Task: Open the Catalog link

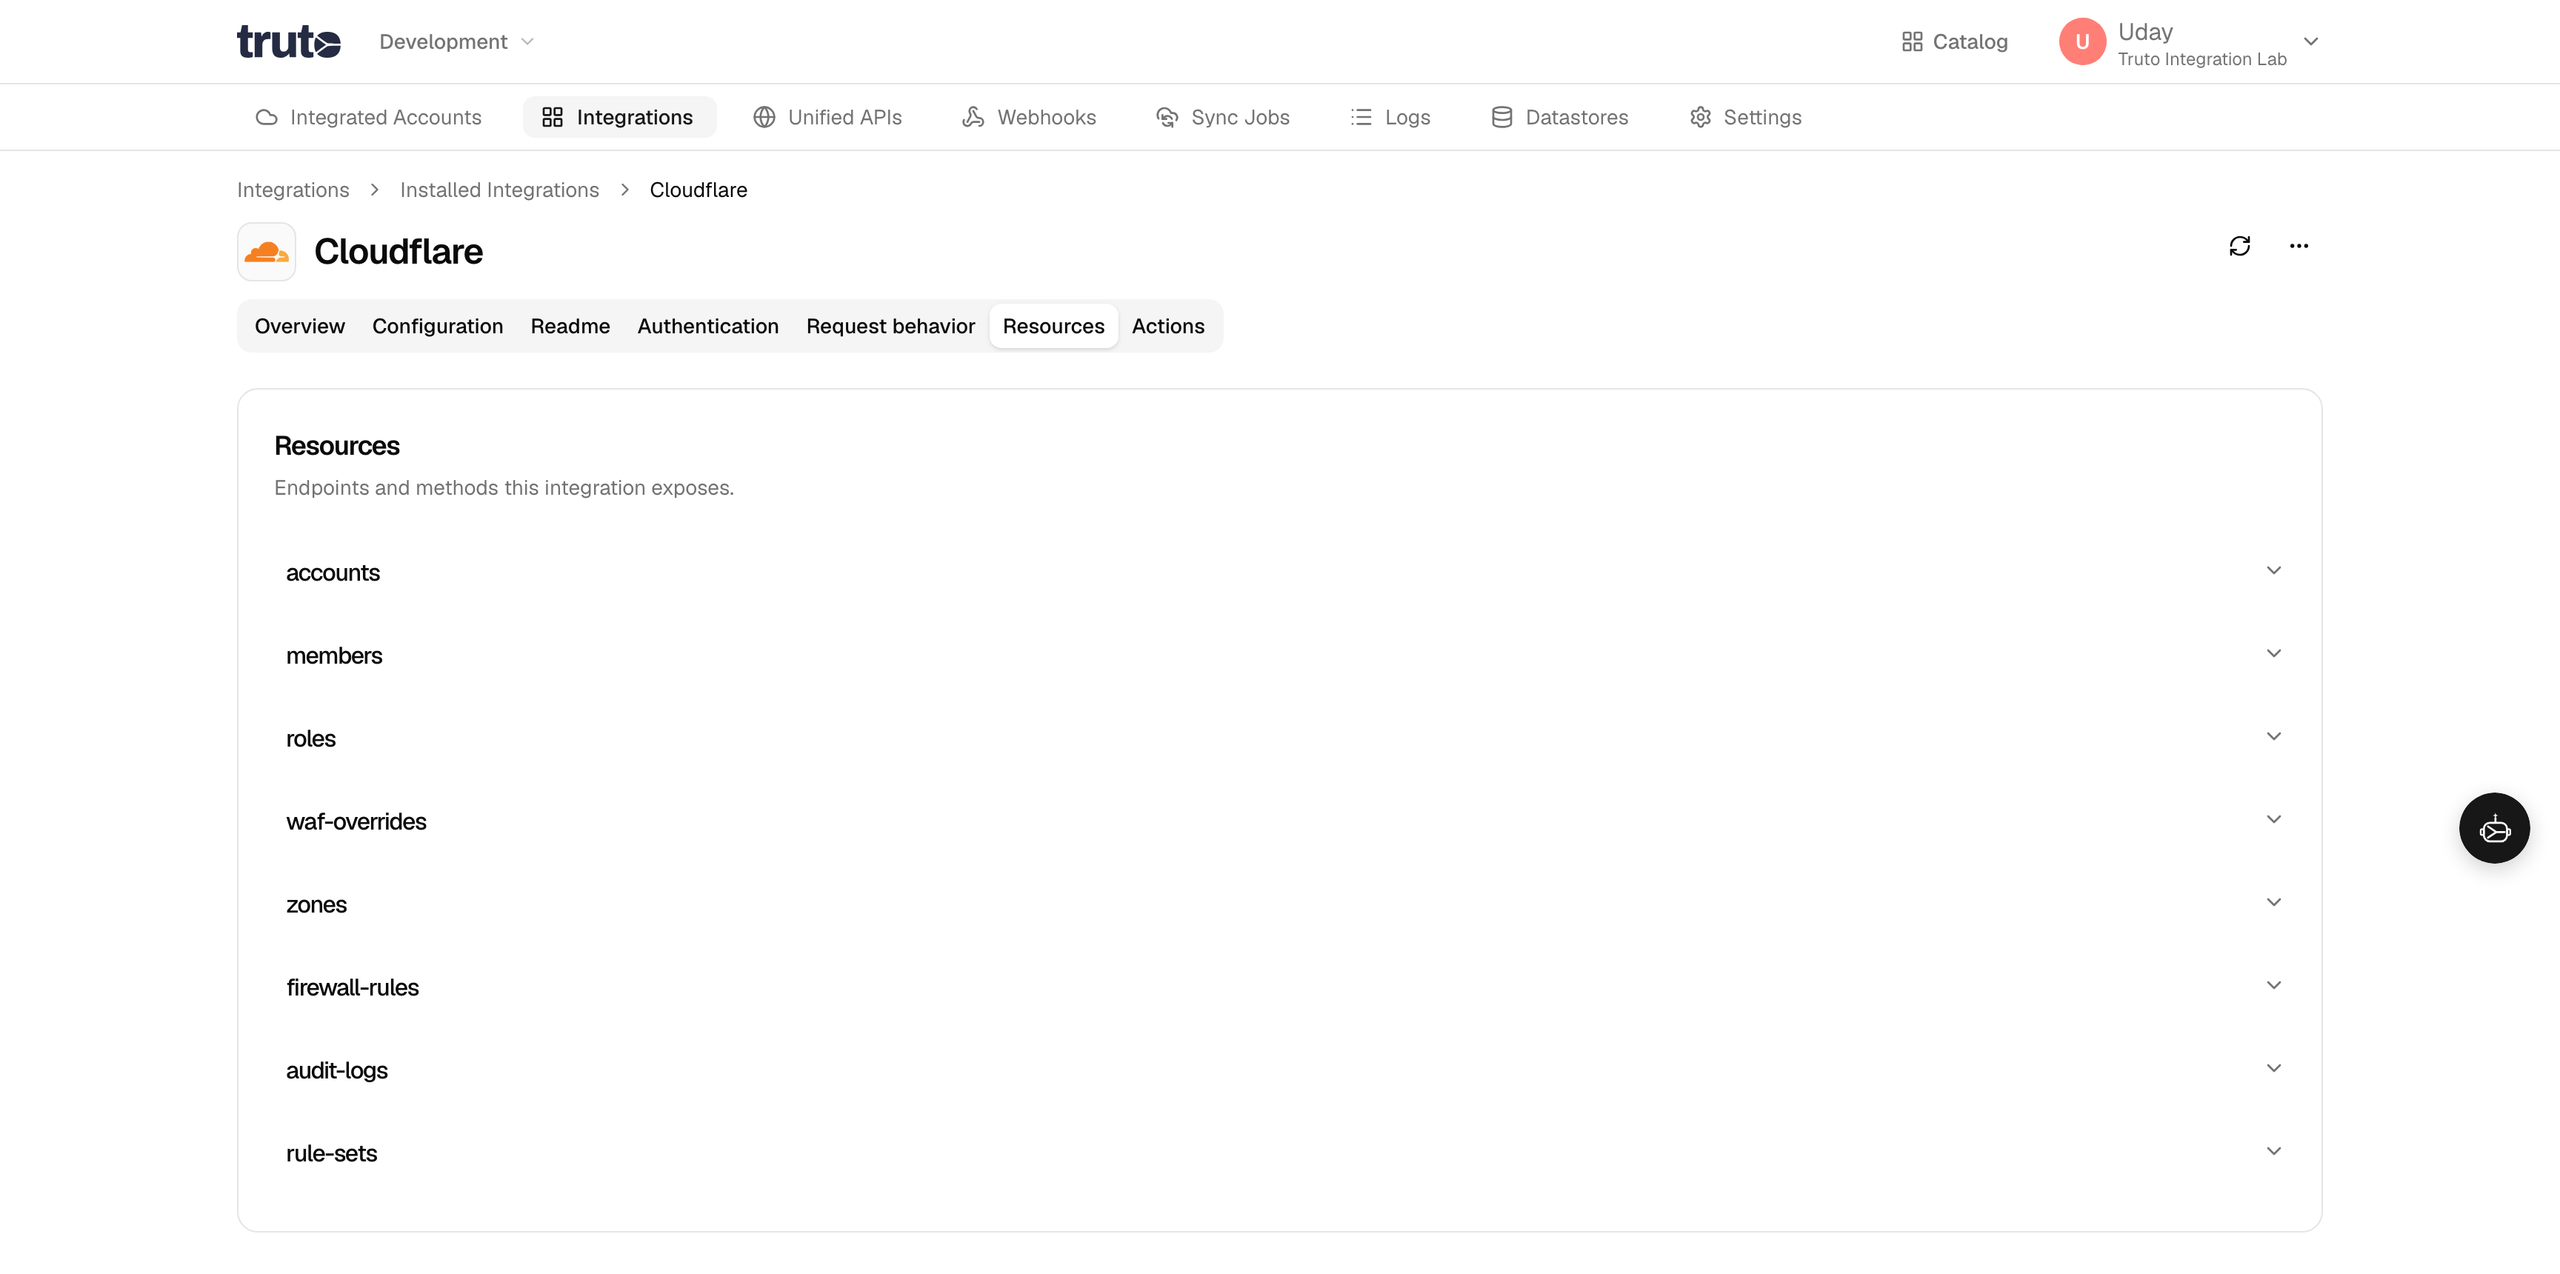Action: [1954, 41]
